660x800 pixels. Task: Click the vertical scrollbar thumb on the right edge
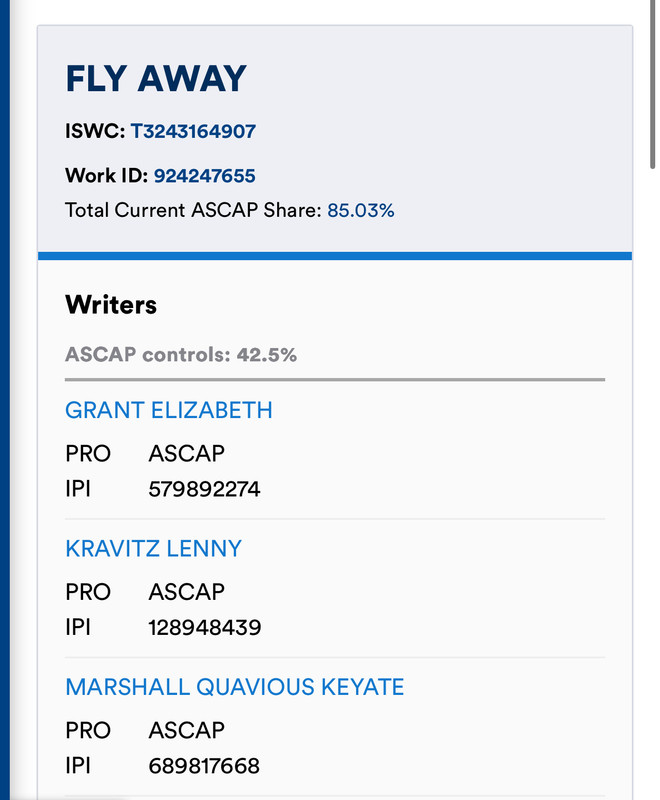652,84
